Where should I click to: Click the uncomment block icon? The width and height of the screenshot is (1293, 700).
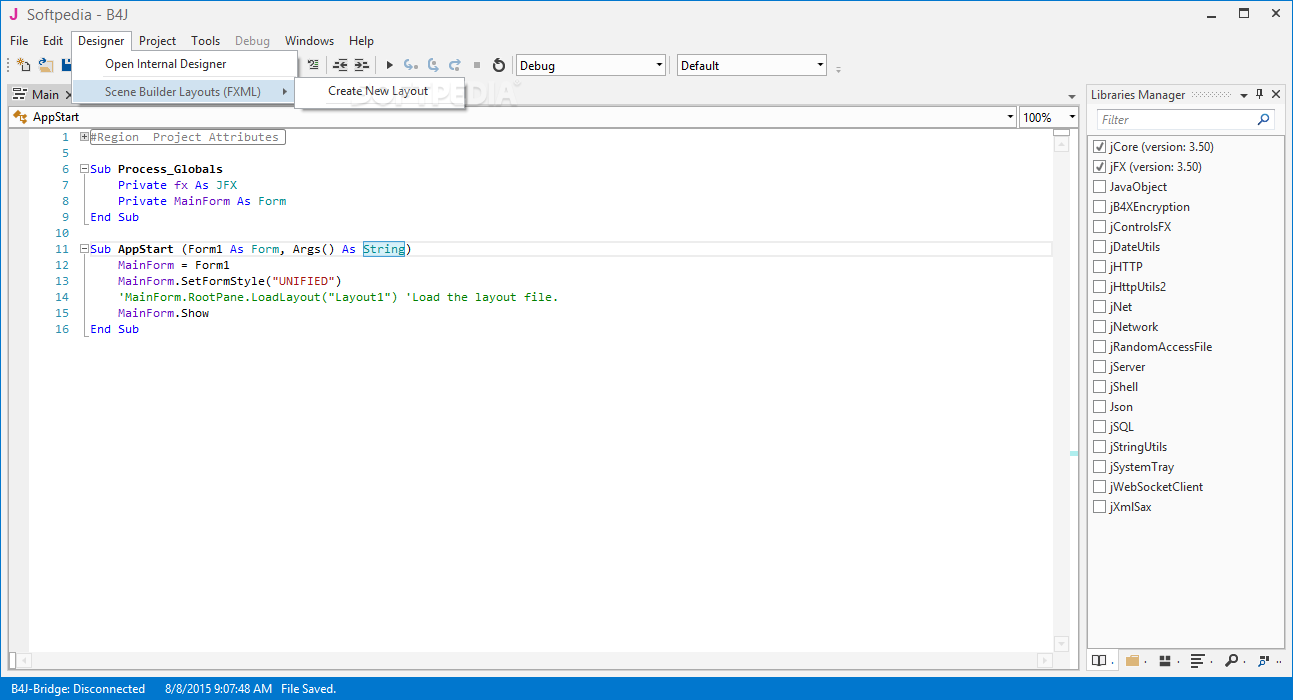pos(314,65)
